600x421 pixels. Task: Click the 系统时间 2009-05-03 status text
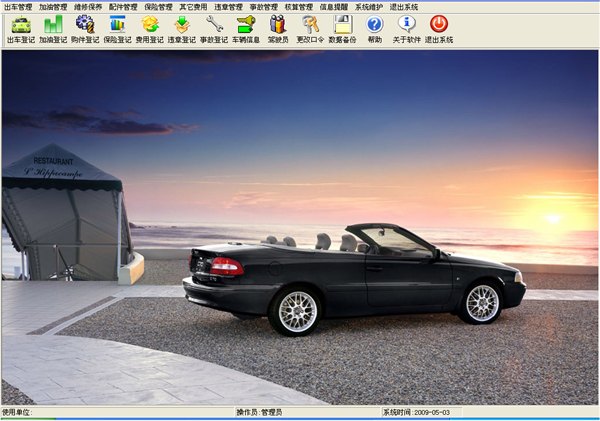click(x=417, y=412)
